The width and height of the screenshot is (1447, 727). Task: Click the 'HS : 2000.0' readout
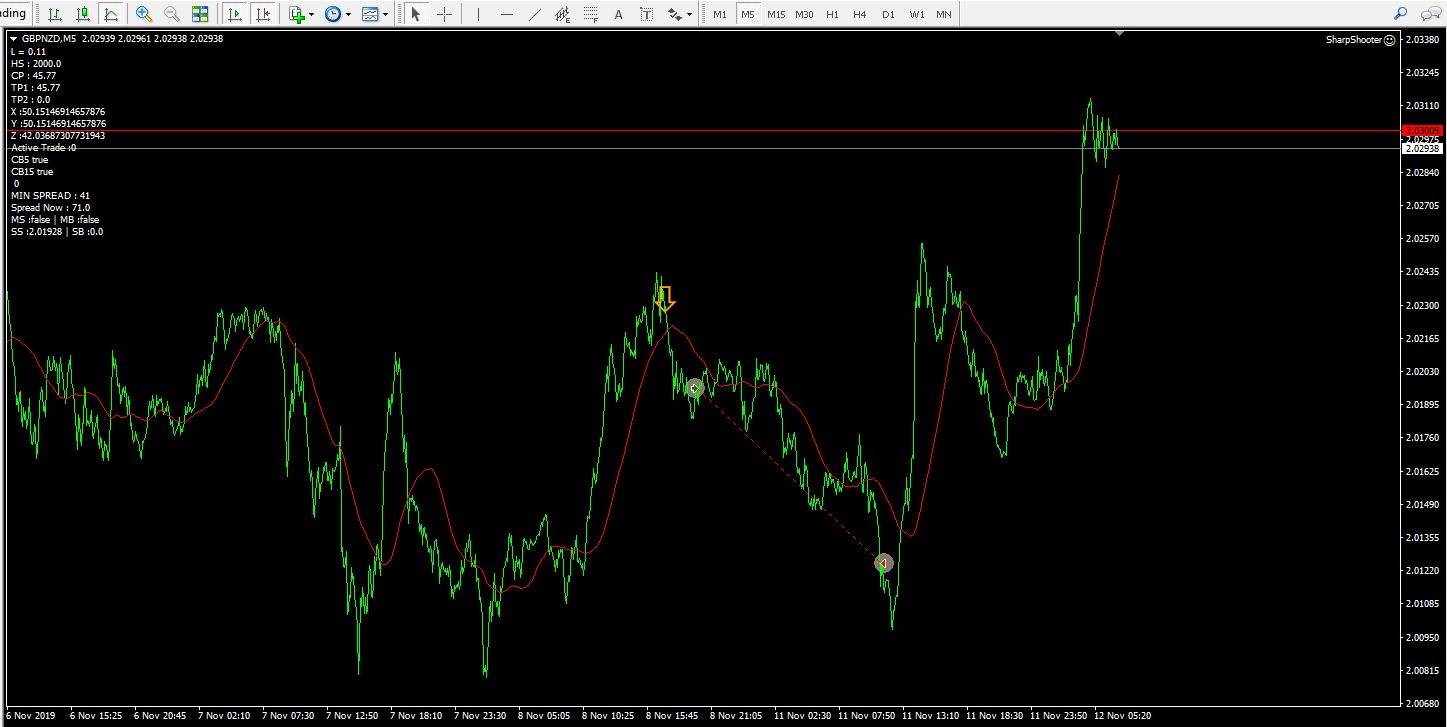coord(36,64)
